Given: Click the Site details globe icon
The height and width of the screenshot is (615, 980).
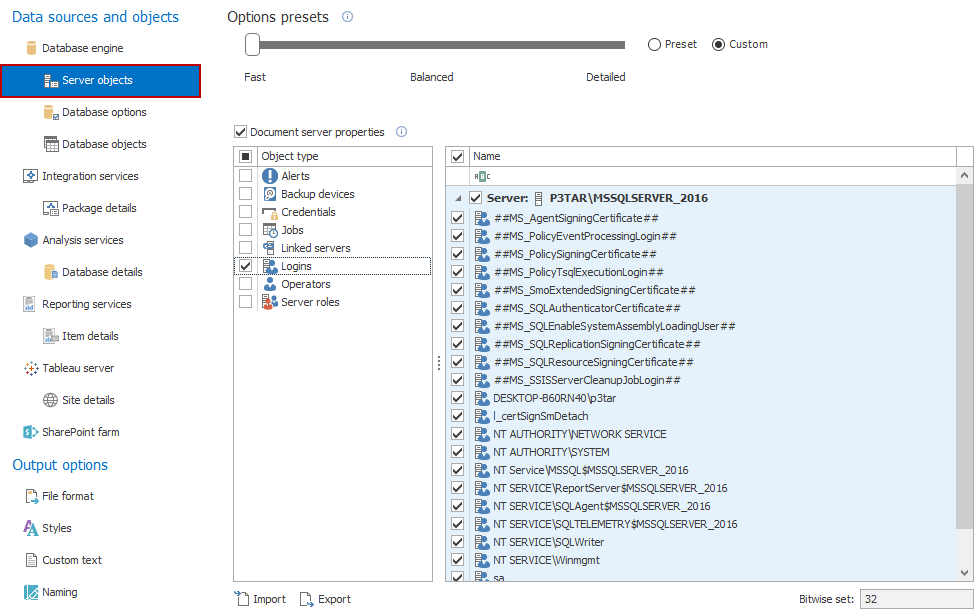Looking at the screenshot, I should 51,400.
